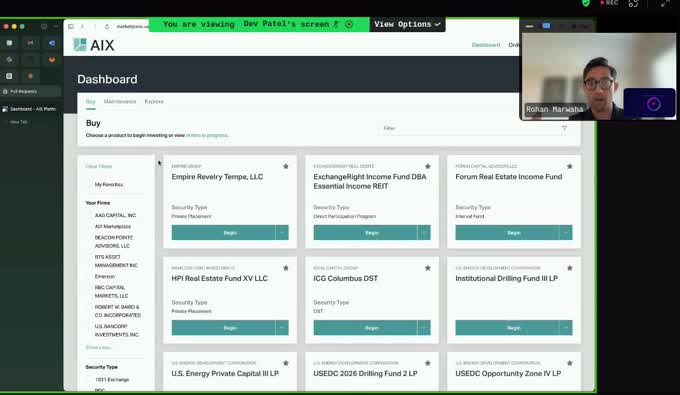The image size is (680, 395).
Task: Begin Empire Revelry Tempe, LLC investment
Action: 223,233
